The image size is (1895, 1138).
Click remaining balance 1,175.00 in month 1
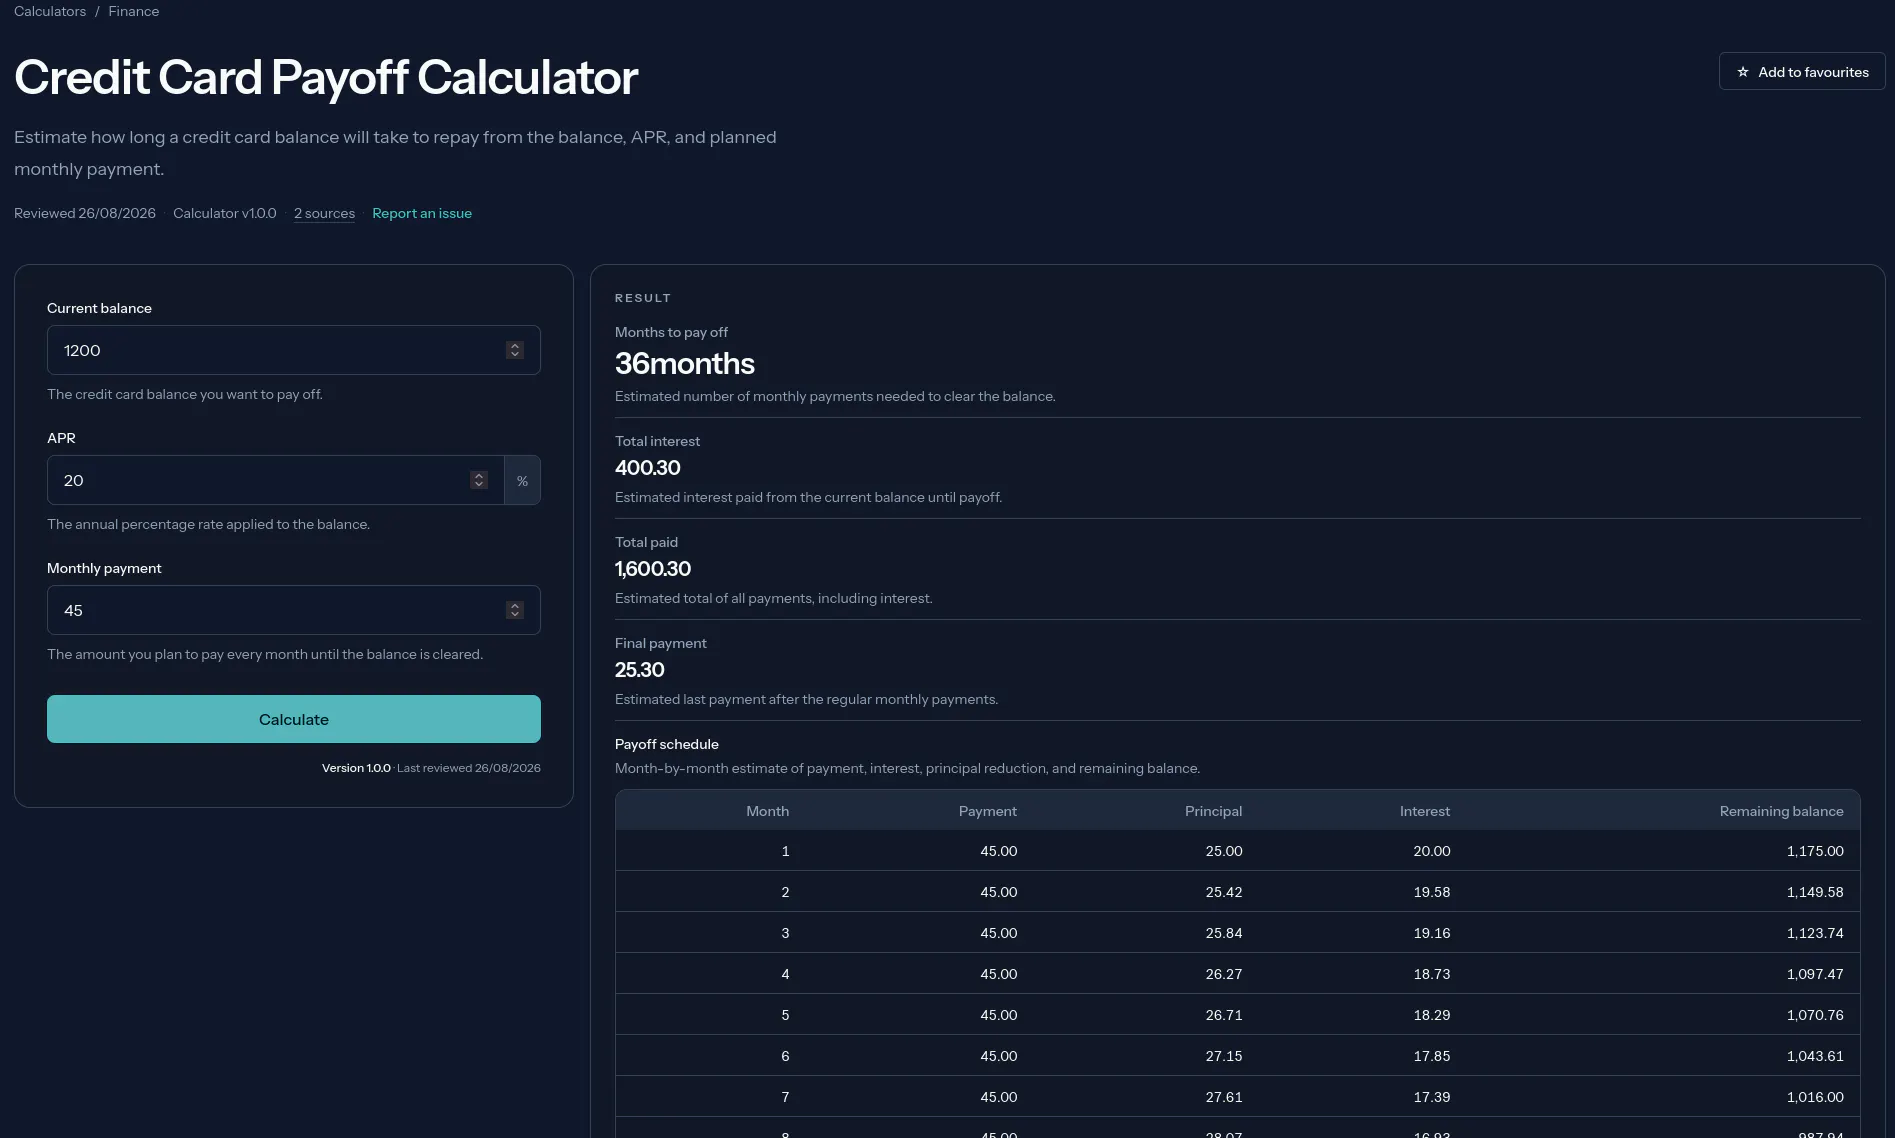(x=1815, y=851)
